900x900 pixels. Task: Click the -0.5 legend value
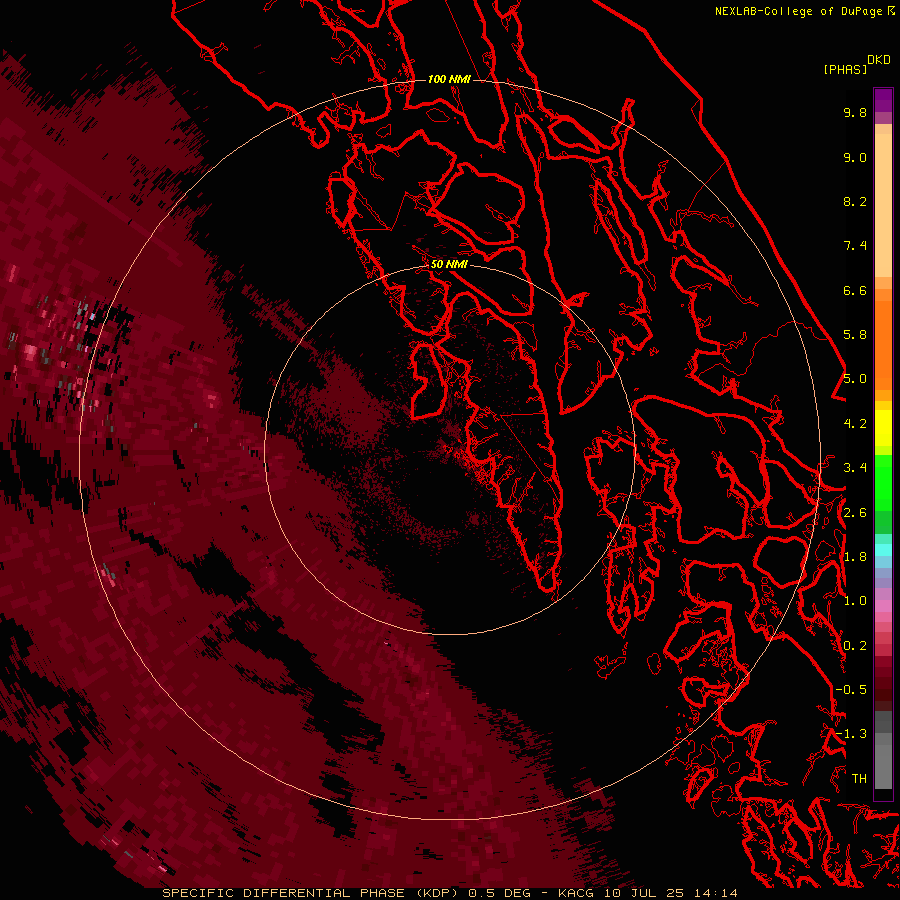(x=851, y=690)
